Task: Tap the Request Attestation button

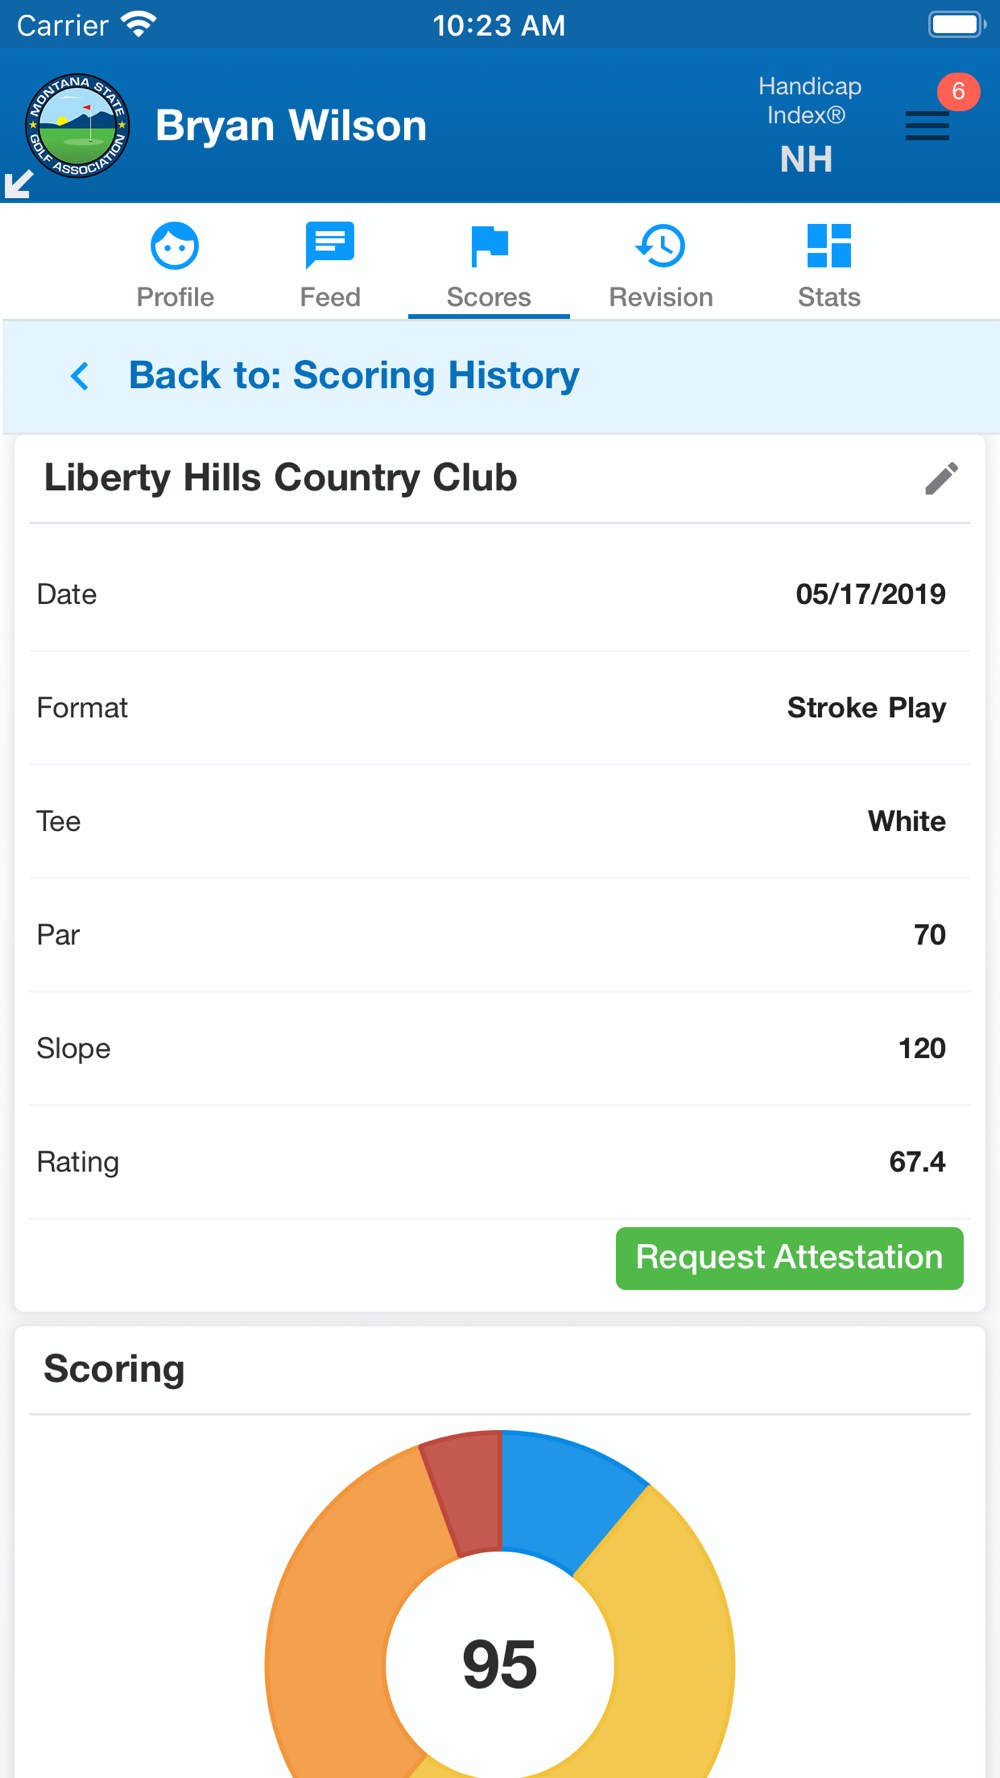Action: point(789,1258)
